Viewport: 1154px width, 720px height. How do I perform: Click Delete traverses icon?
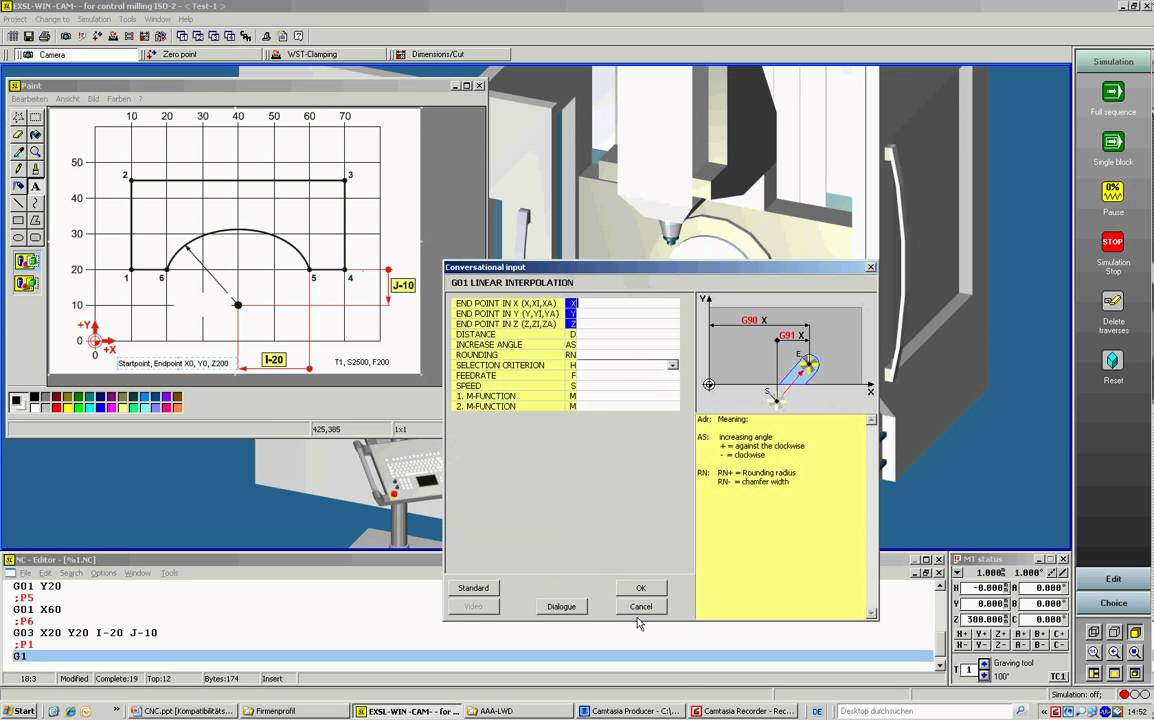coord(1113,301)
